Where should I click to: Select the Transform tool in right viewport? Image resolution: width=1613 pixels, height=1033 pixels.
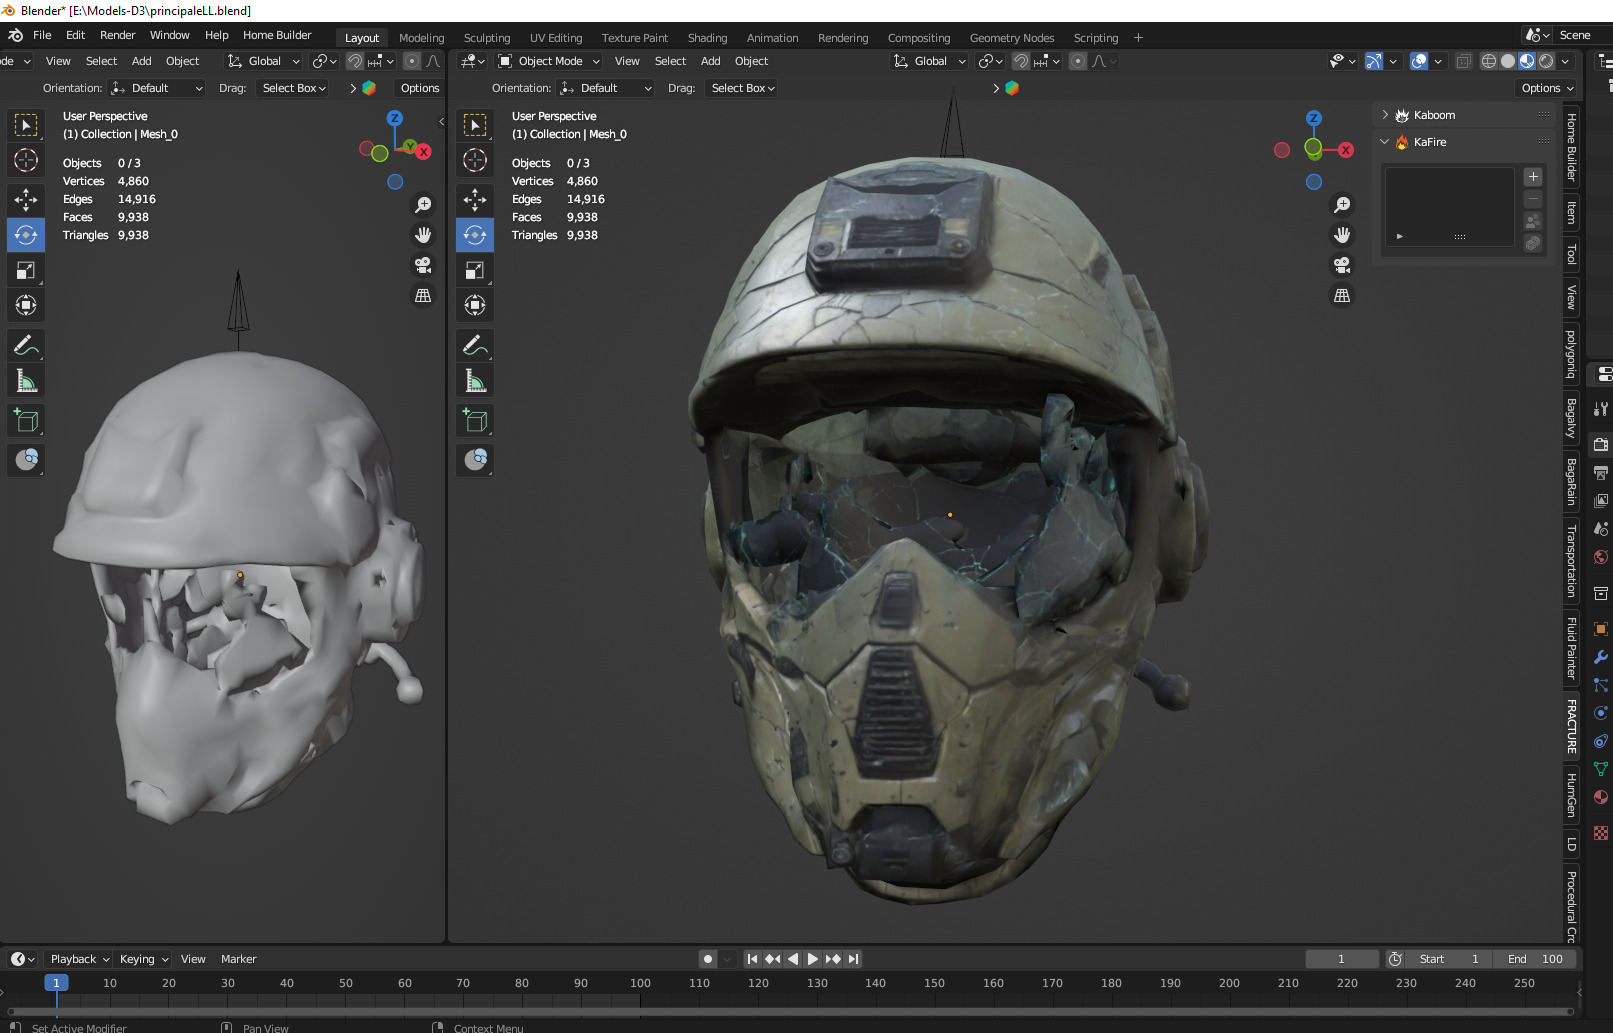point(475,305)
